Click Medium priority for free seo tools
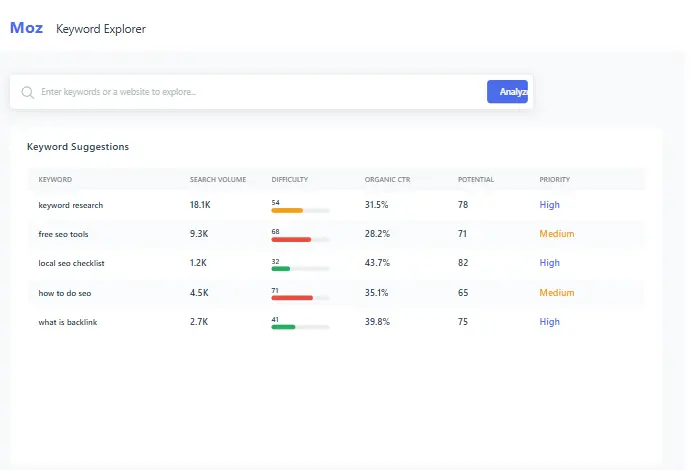 click(557, 234)
